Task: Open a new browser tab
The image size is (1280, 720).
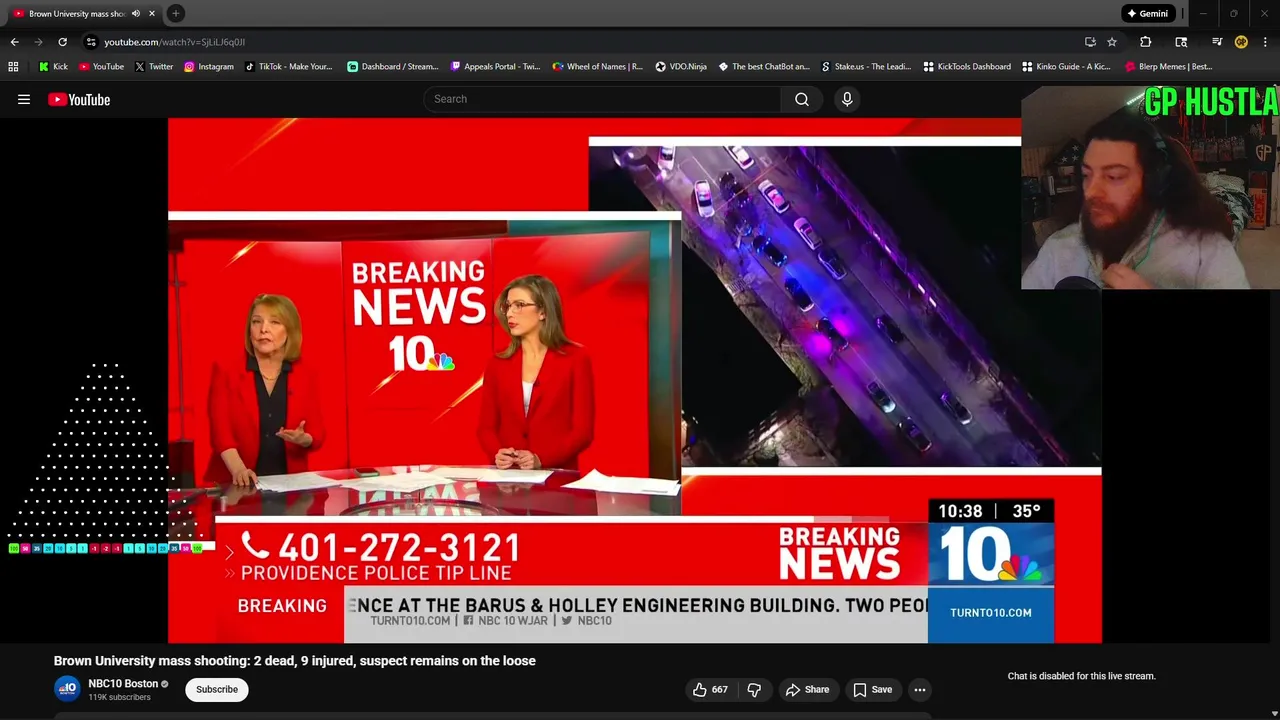Action: (x=175, y=13)
